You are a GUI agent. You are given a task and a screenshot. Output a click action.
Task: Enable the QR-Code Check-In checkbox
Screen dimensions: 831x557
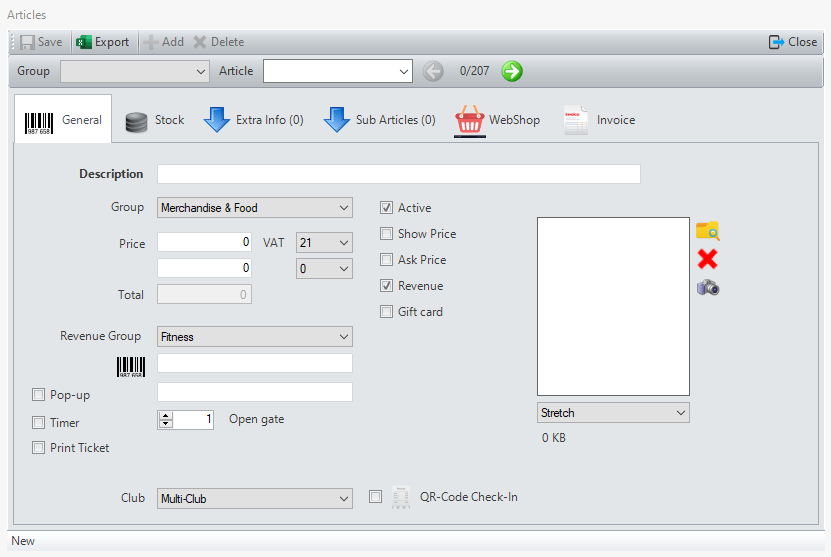pos(376,497)
